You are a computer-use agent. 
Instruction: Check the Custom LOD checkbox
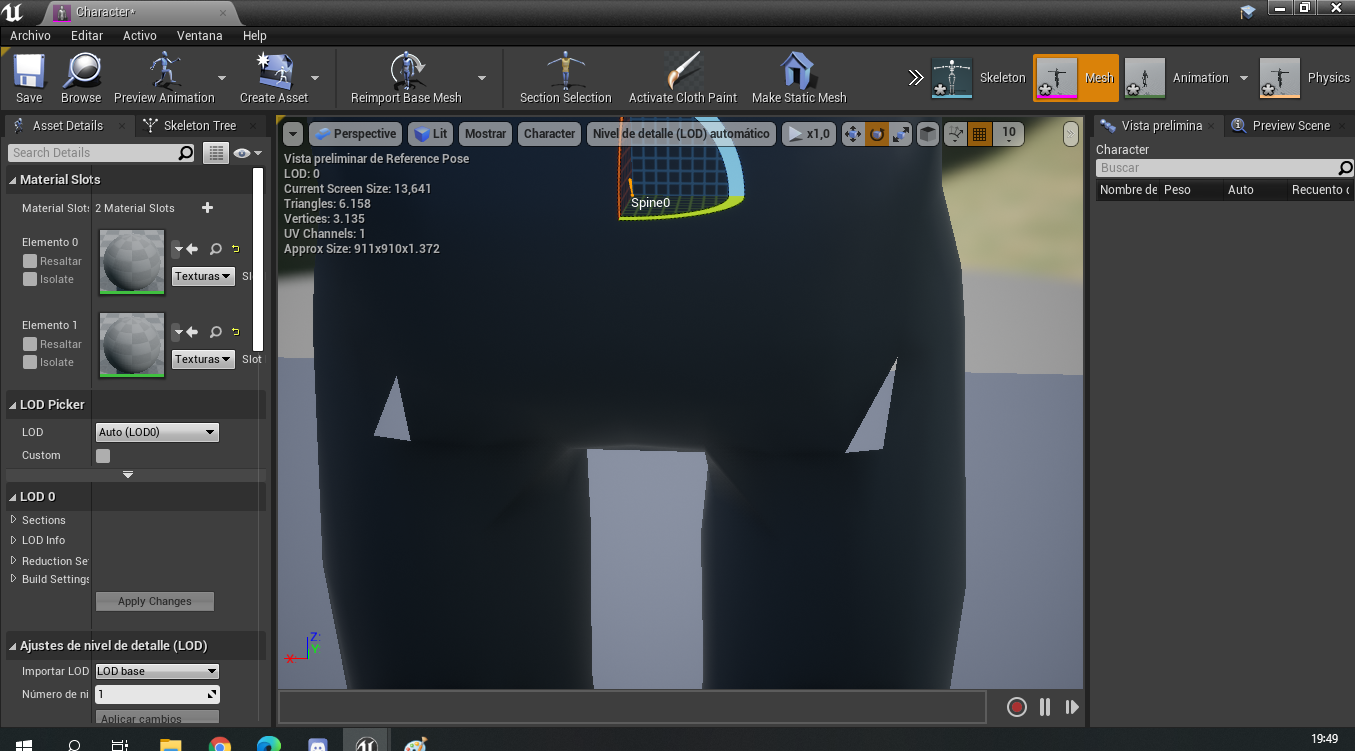103,456
